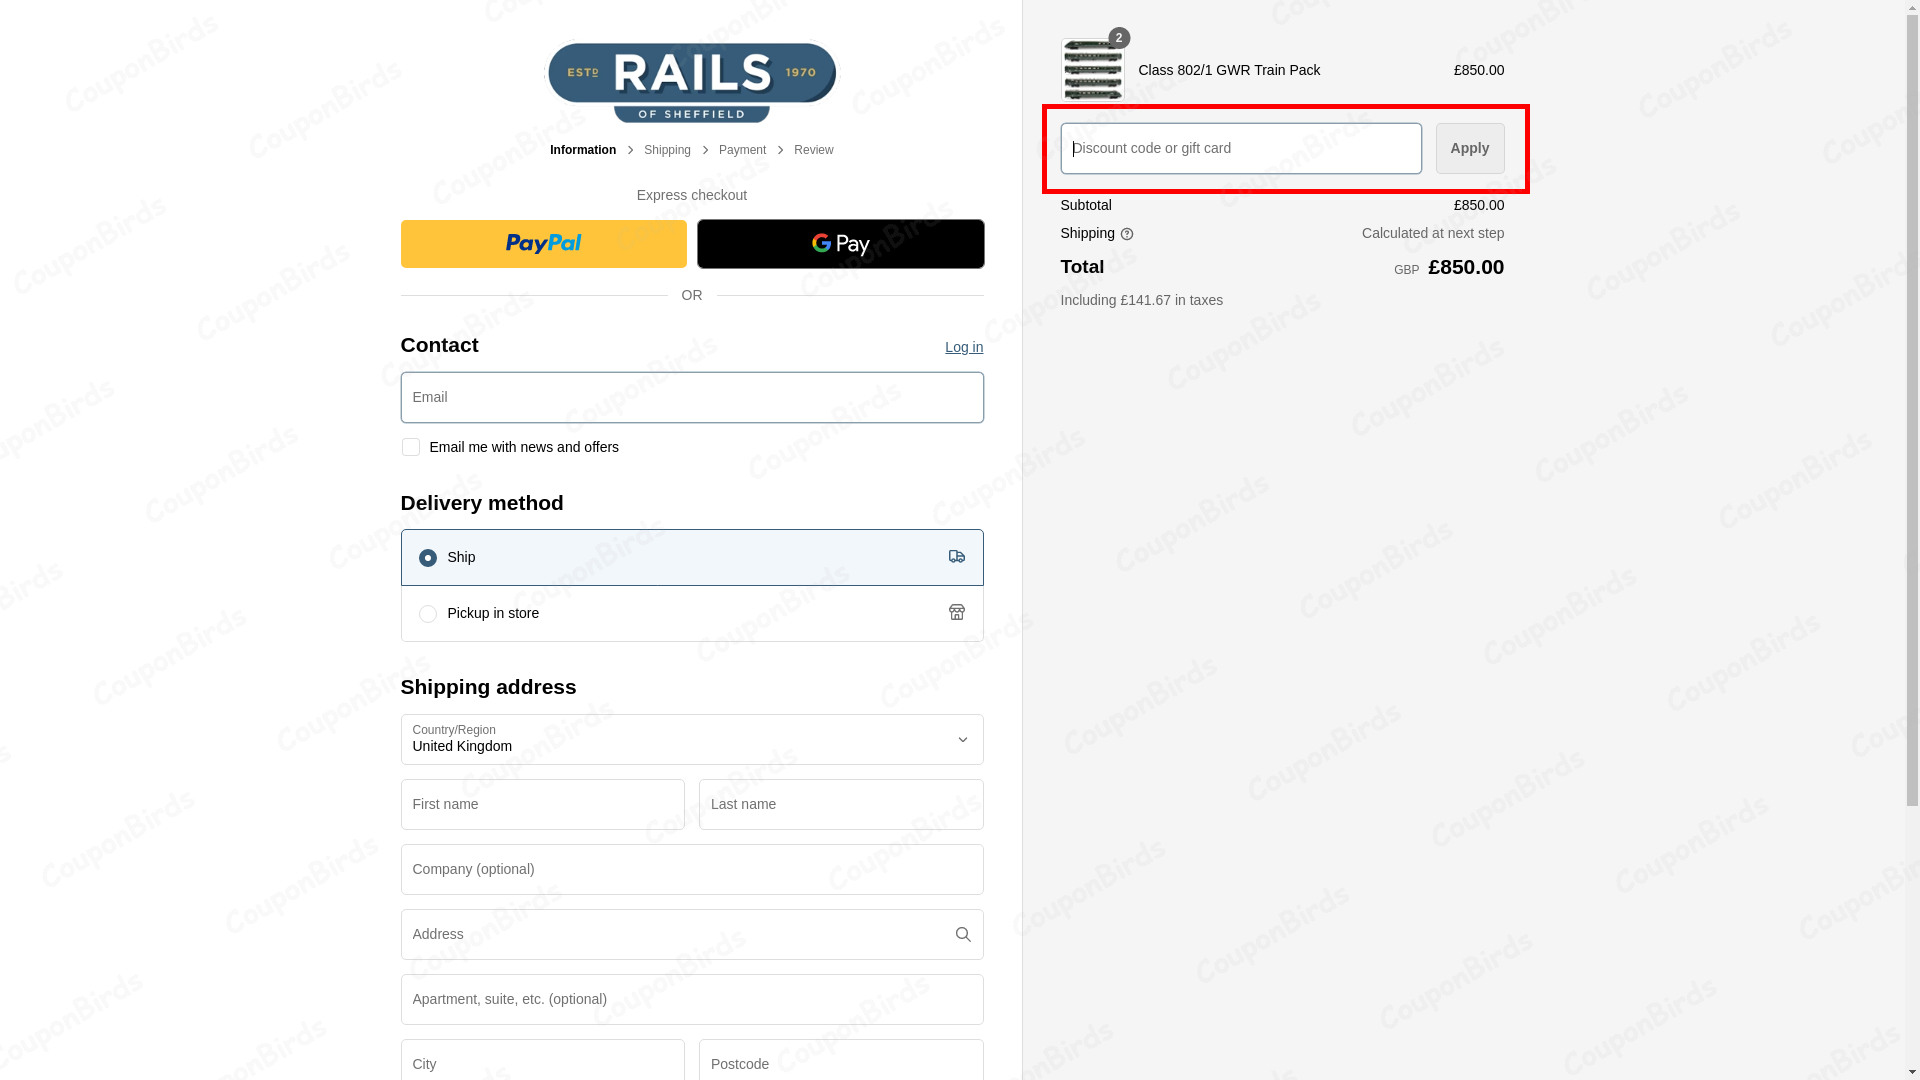Click the truck icon on Ship option
Screen dimensions: 1920x1080
(x=957, y=557)
